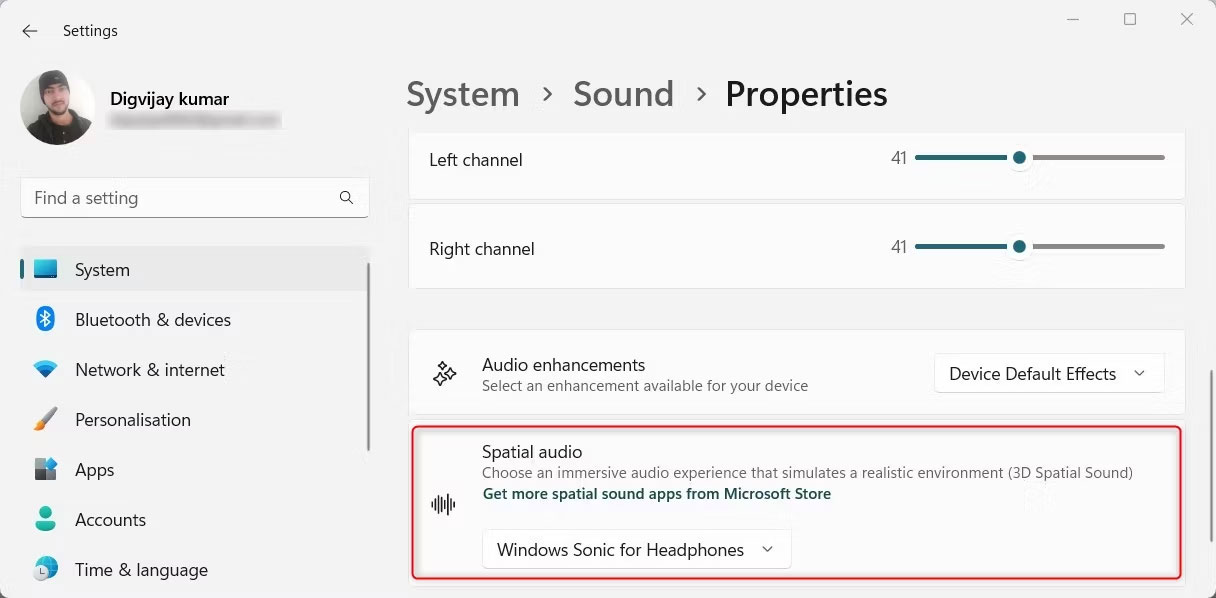
Task: Navigate to Sound in the breadcrumb
Action: [622, 93]
